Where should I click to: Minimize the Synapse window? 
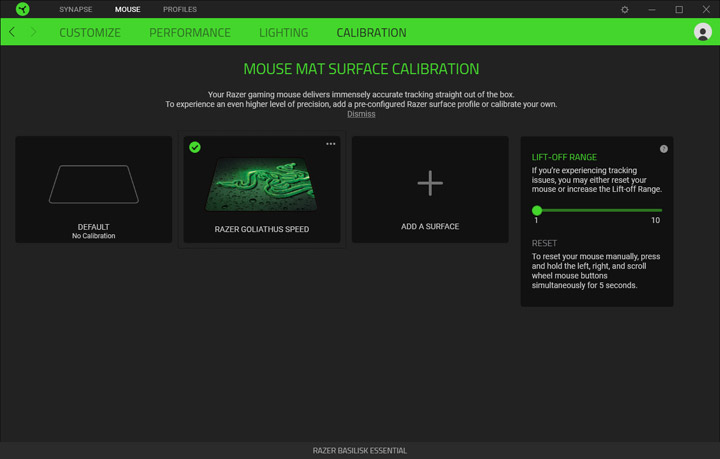coord(652,9)
